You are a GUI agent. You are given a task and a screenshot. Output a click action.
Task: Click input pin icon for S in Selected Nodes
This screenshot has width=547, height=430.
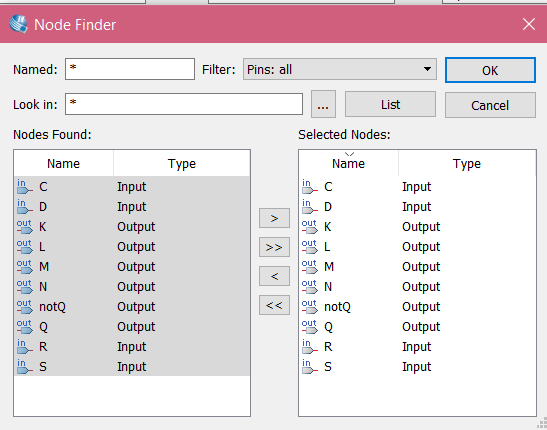coord(310,367)
